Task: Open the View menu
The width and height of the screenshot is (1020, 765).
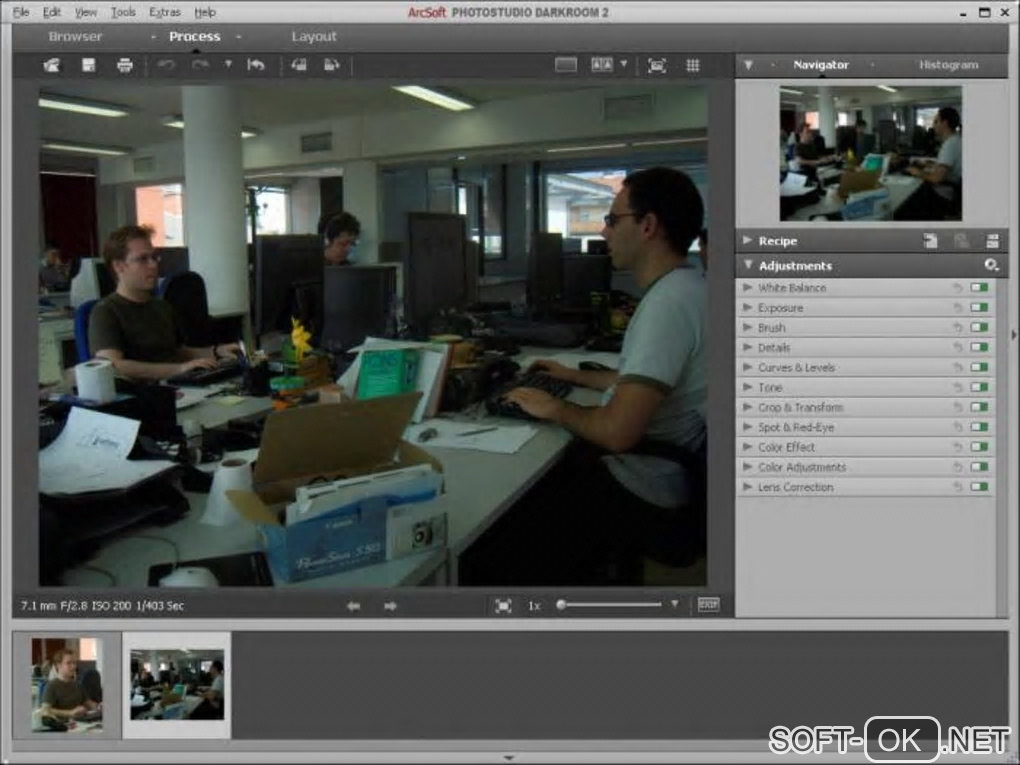Action: [85, 12]
